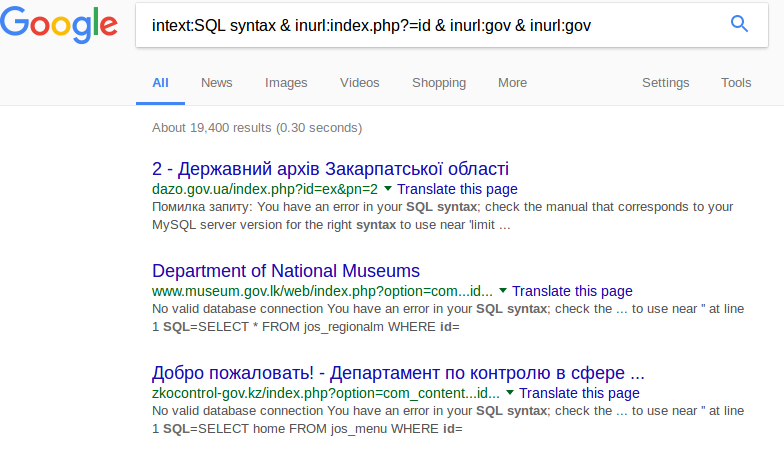
Task: Select the All results tab
Action: pos(160,82)
